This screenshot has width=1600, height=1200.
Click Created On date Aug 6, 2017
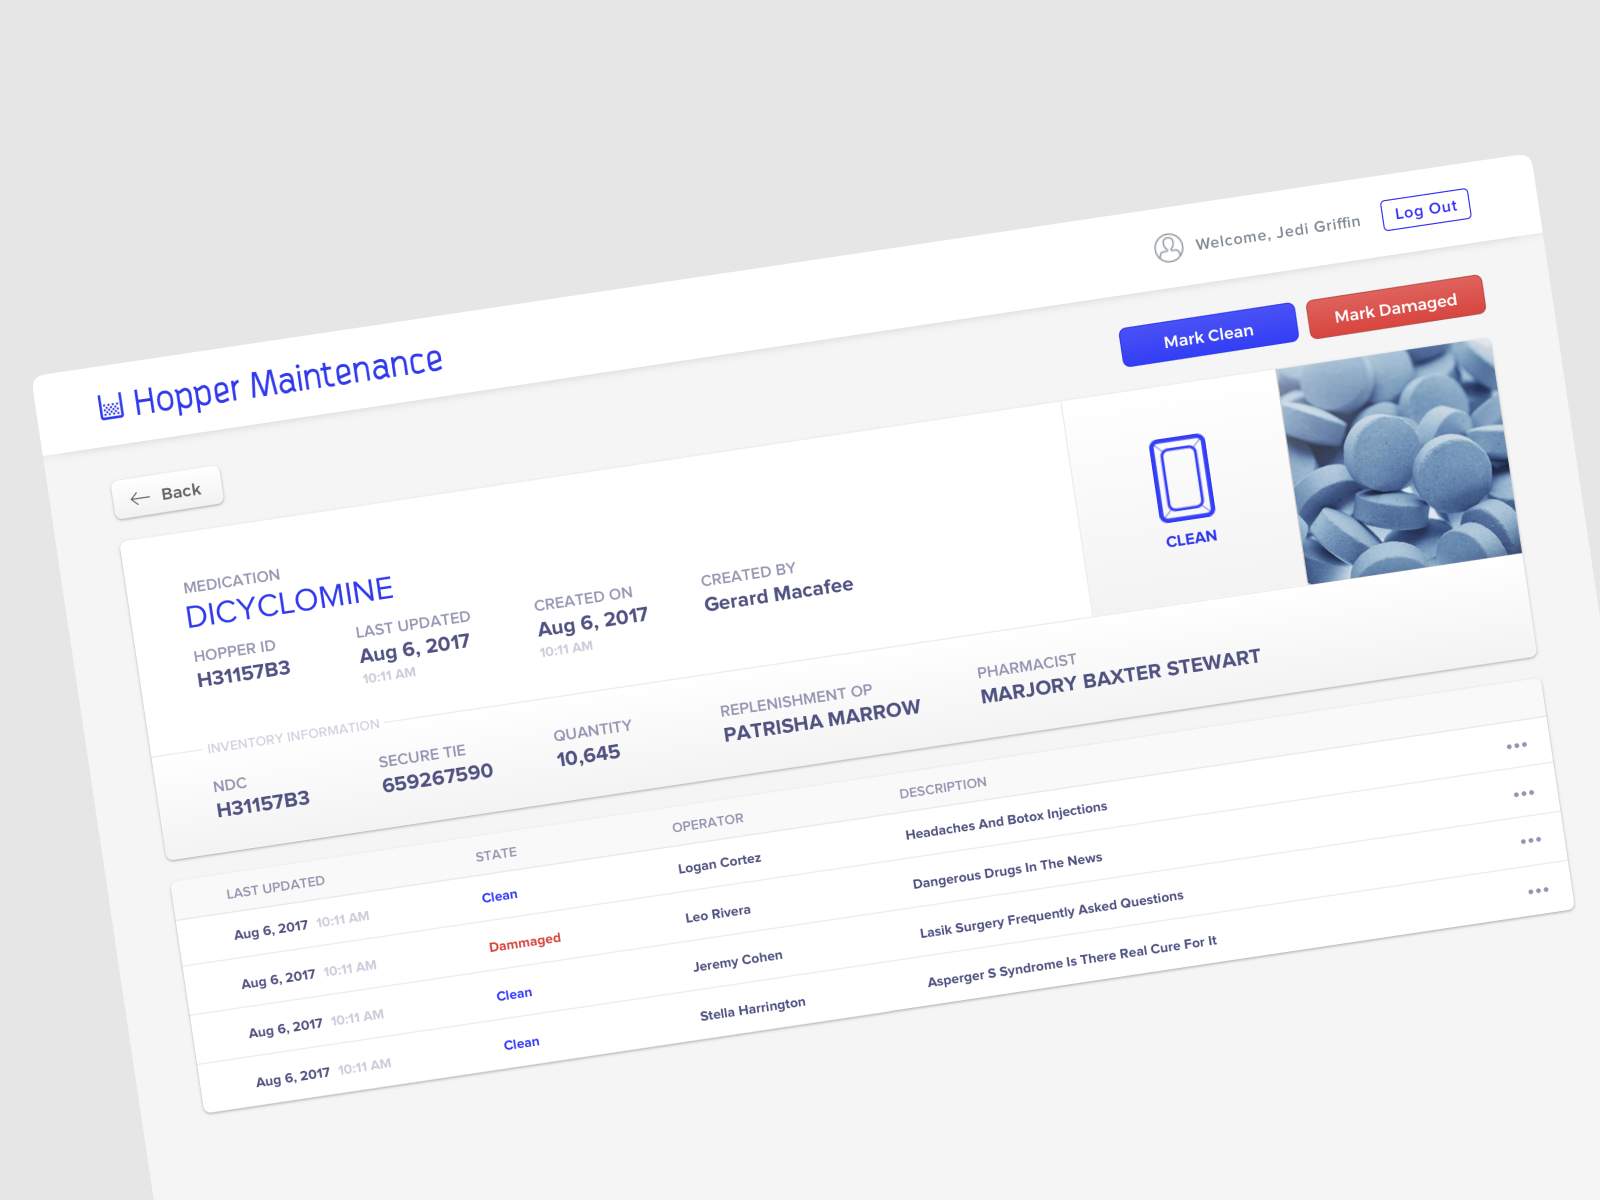point(592,622)
